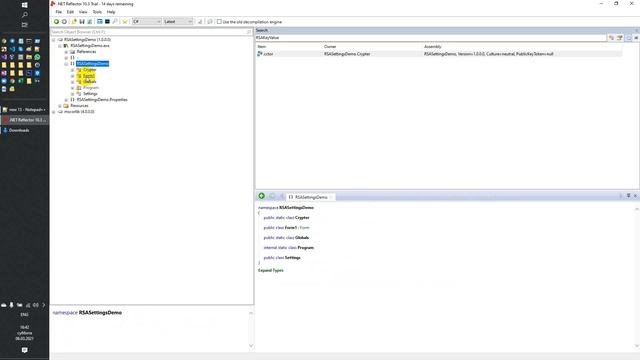Collapse the RSASettingsDemo.exe module node

pyautogui.click(x=60, y=46)
